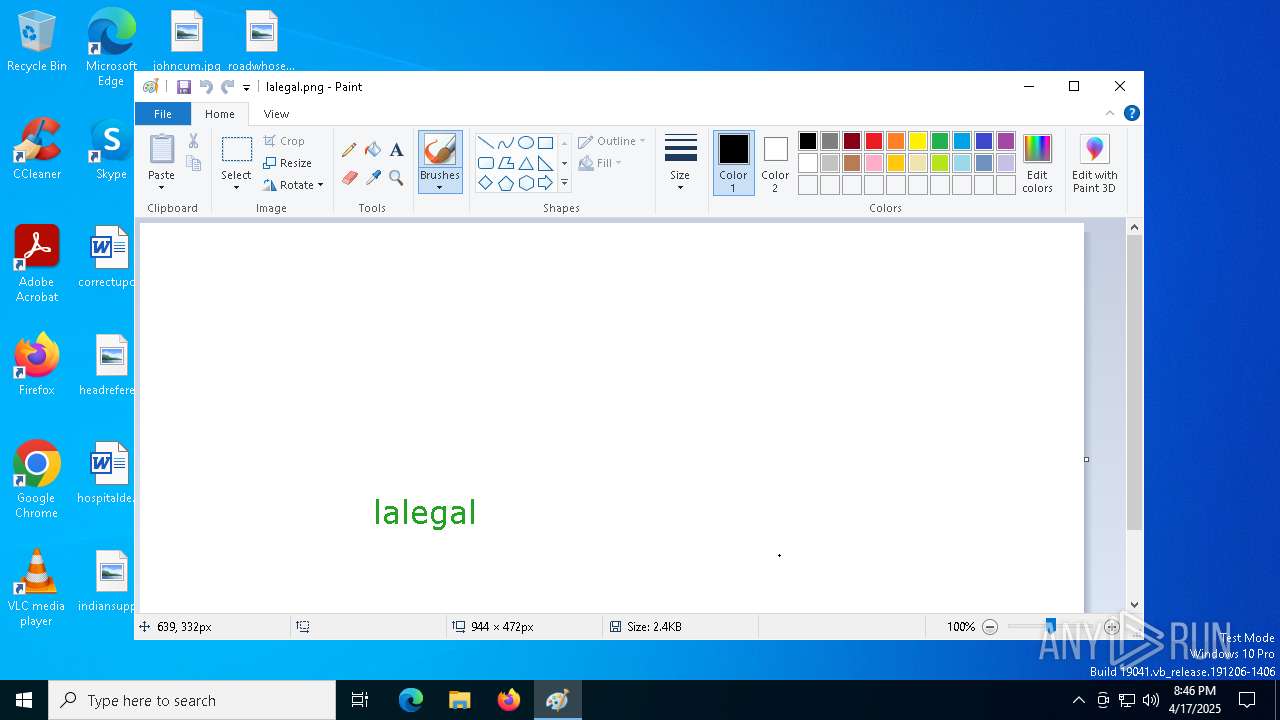Switch to the View tab
This screenshot has height=720, width=1280.
coord(276,114)
